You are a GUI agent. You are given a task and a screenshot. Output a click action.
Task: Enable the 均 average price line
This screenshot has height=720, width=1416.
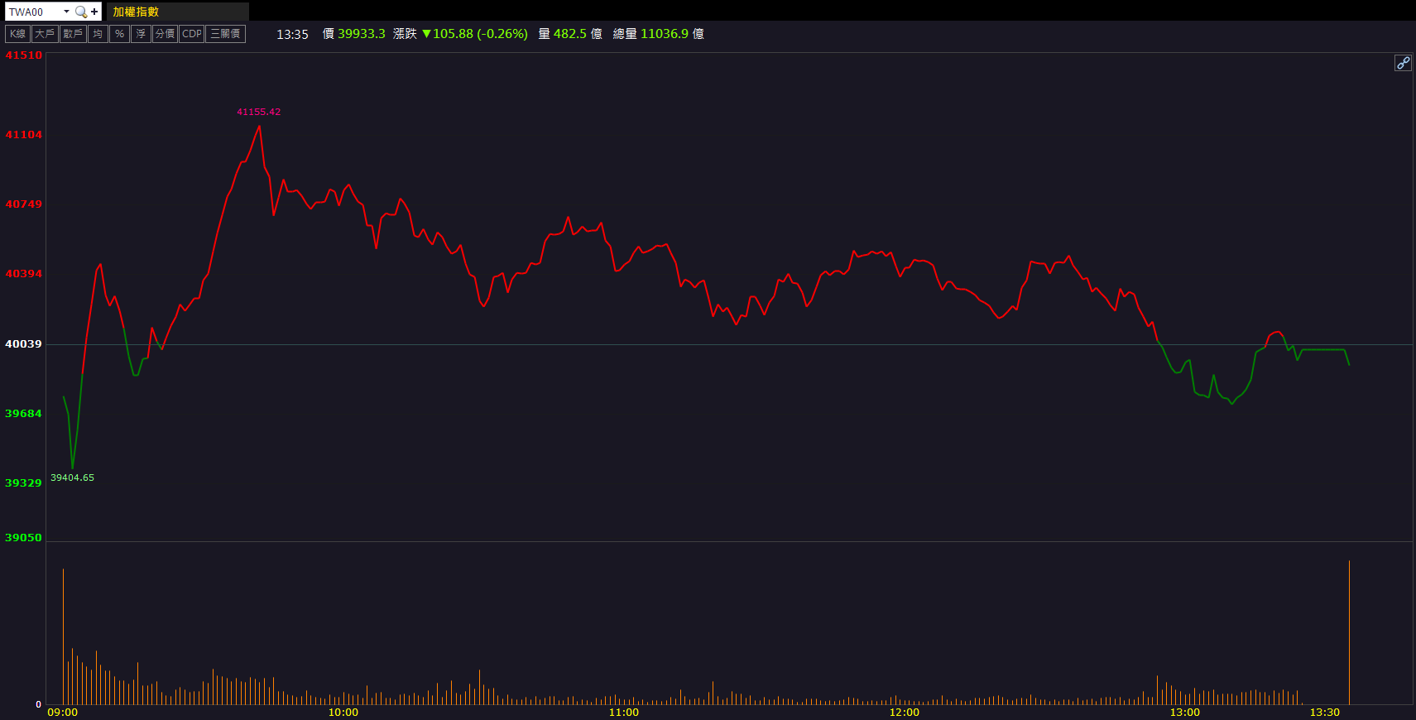97,34
